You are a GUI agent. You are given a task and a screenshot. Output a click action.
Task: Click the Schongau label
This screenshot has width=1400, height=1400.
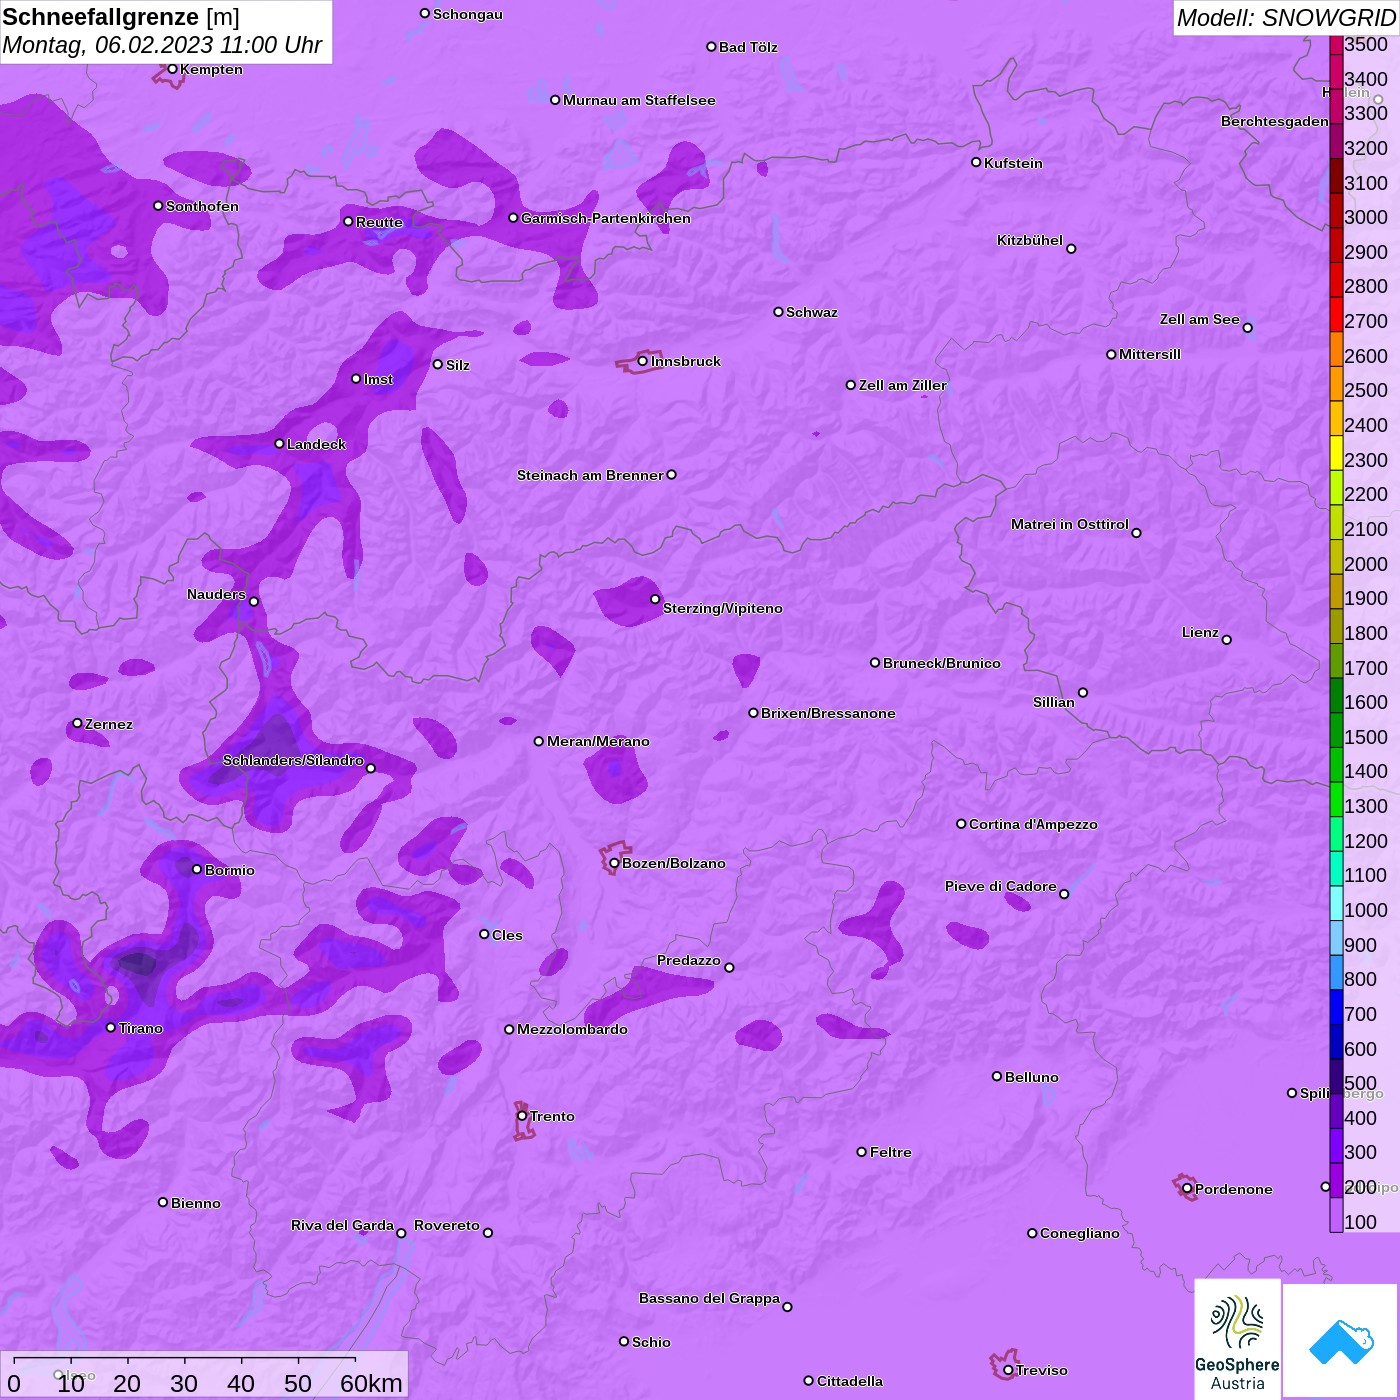tap(468, 14)
